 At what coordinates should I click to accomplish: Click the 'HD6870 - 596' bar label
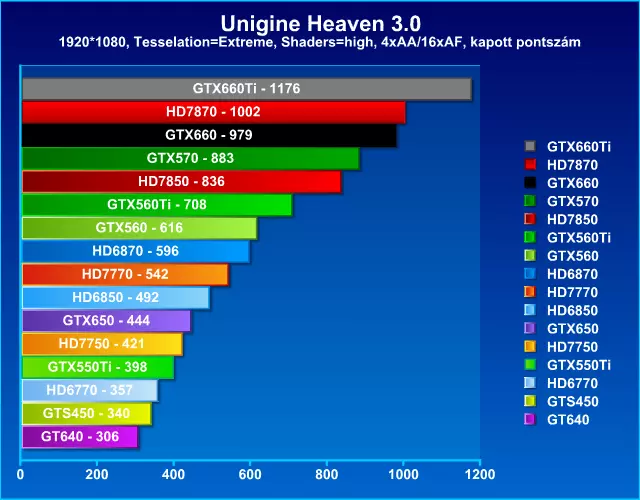coord(136,251)
